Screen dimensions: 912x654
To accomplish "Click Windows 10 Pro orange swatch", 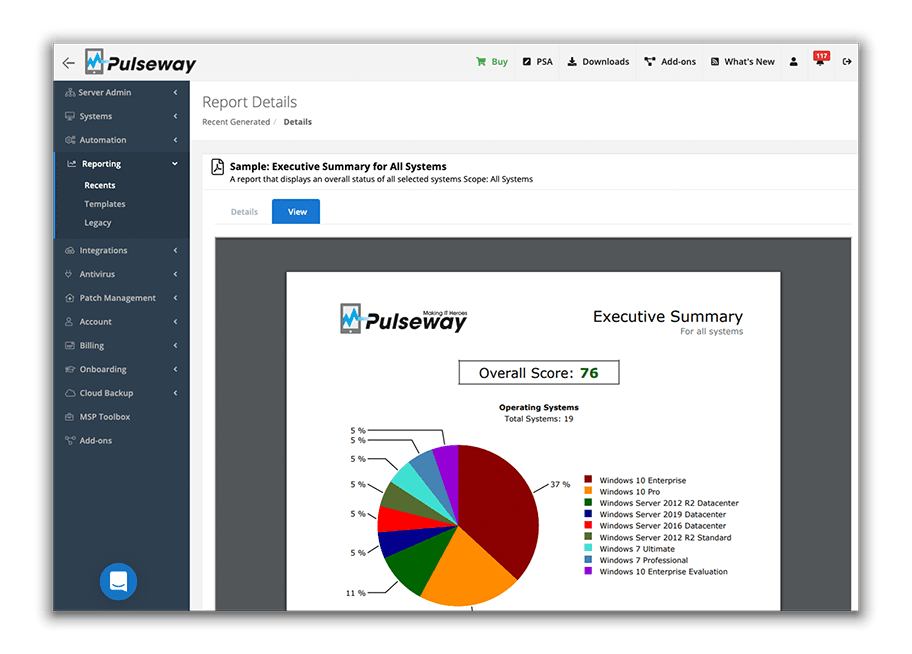I will point(588,490).
